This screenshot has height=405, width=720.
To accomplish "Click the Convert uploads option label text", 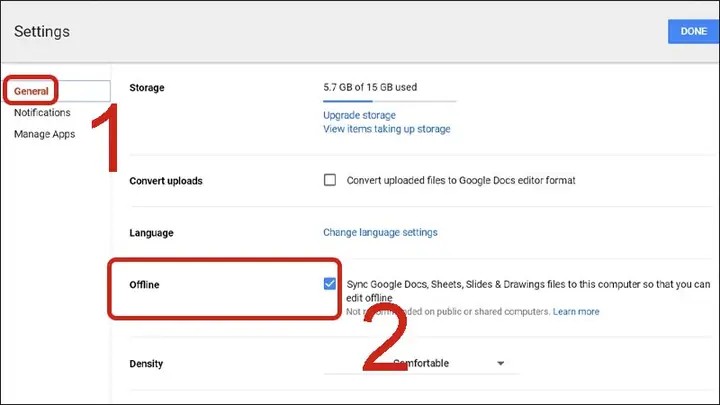I will (461, 180).
